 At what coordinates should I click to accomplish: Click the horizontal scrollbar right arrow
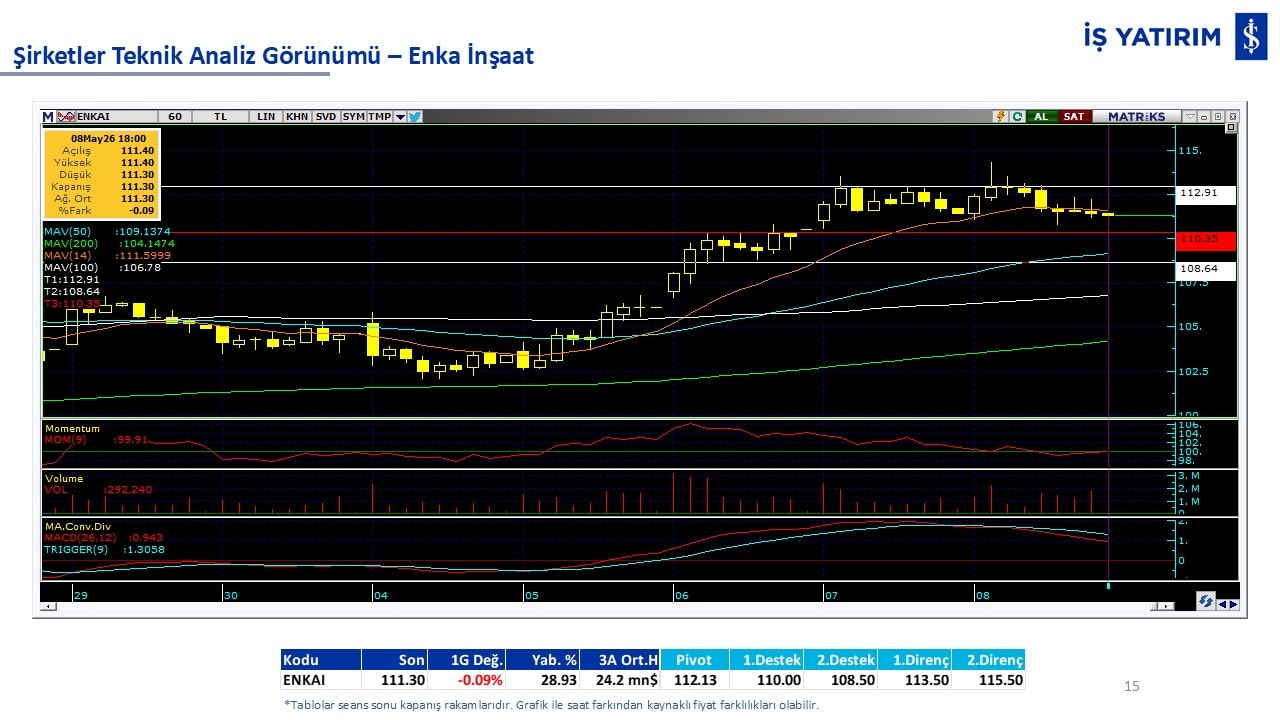(1166, 606)
